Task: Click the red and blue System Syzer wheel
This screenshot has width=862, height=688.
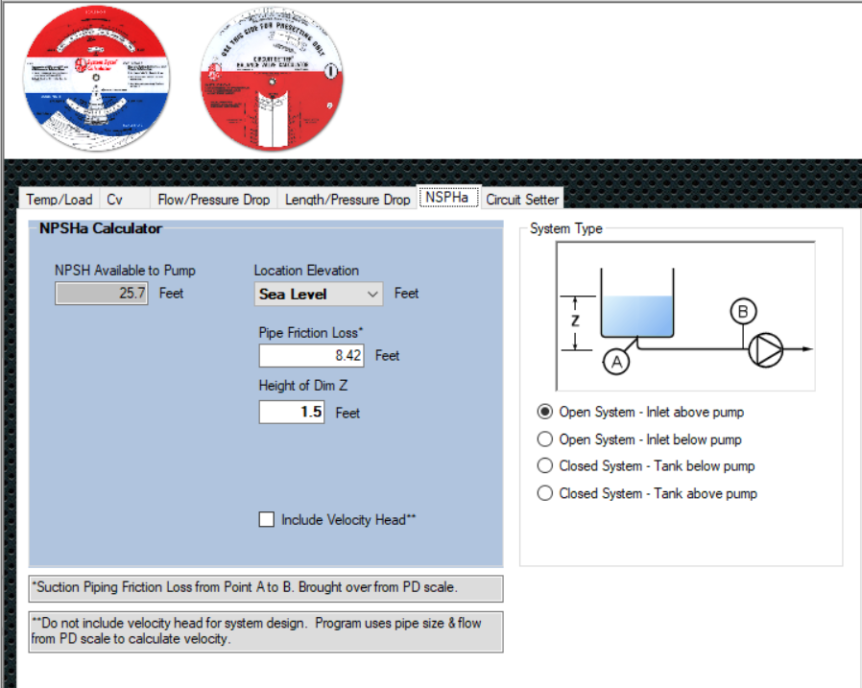Action: (x=95, y=77)
